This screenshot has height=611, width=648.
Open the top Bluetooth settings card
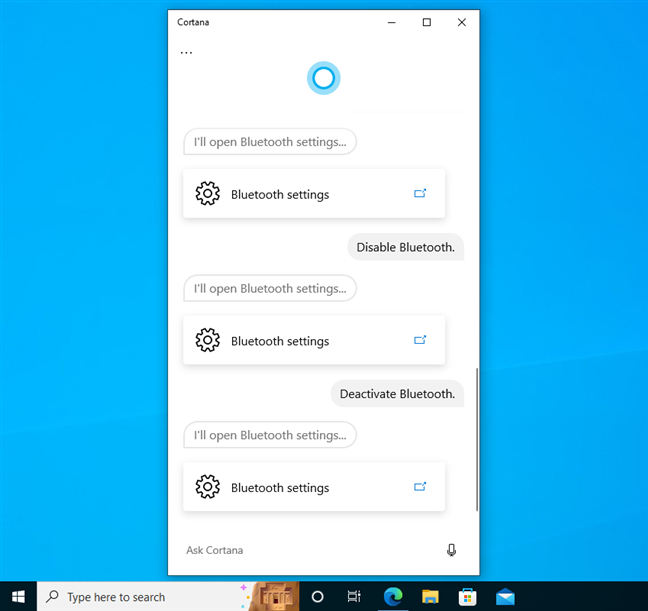314,193
